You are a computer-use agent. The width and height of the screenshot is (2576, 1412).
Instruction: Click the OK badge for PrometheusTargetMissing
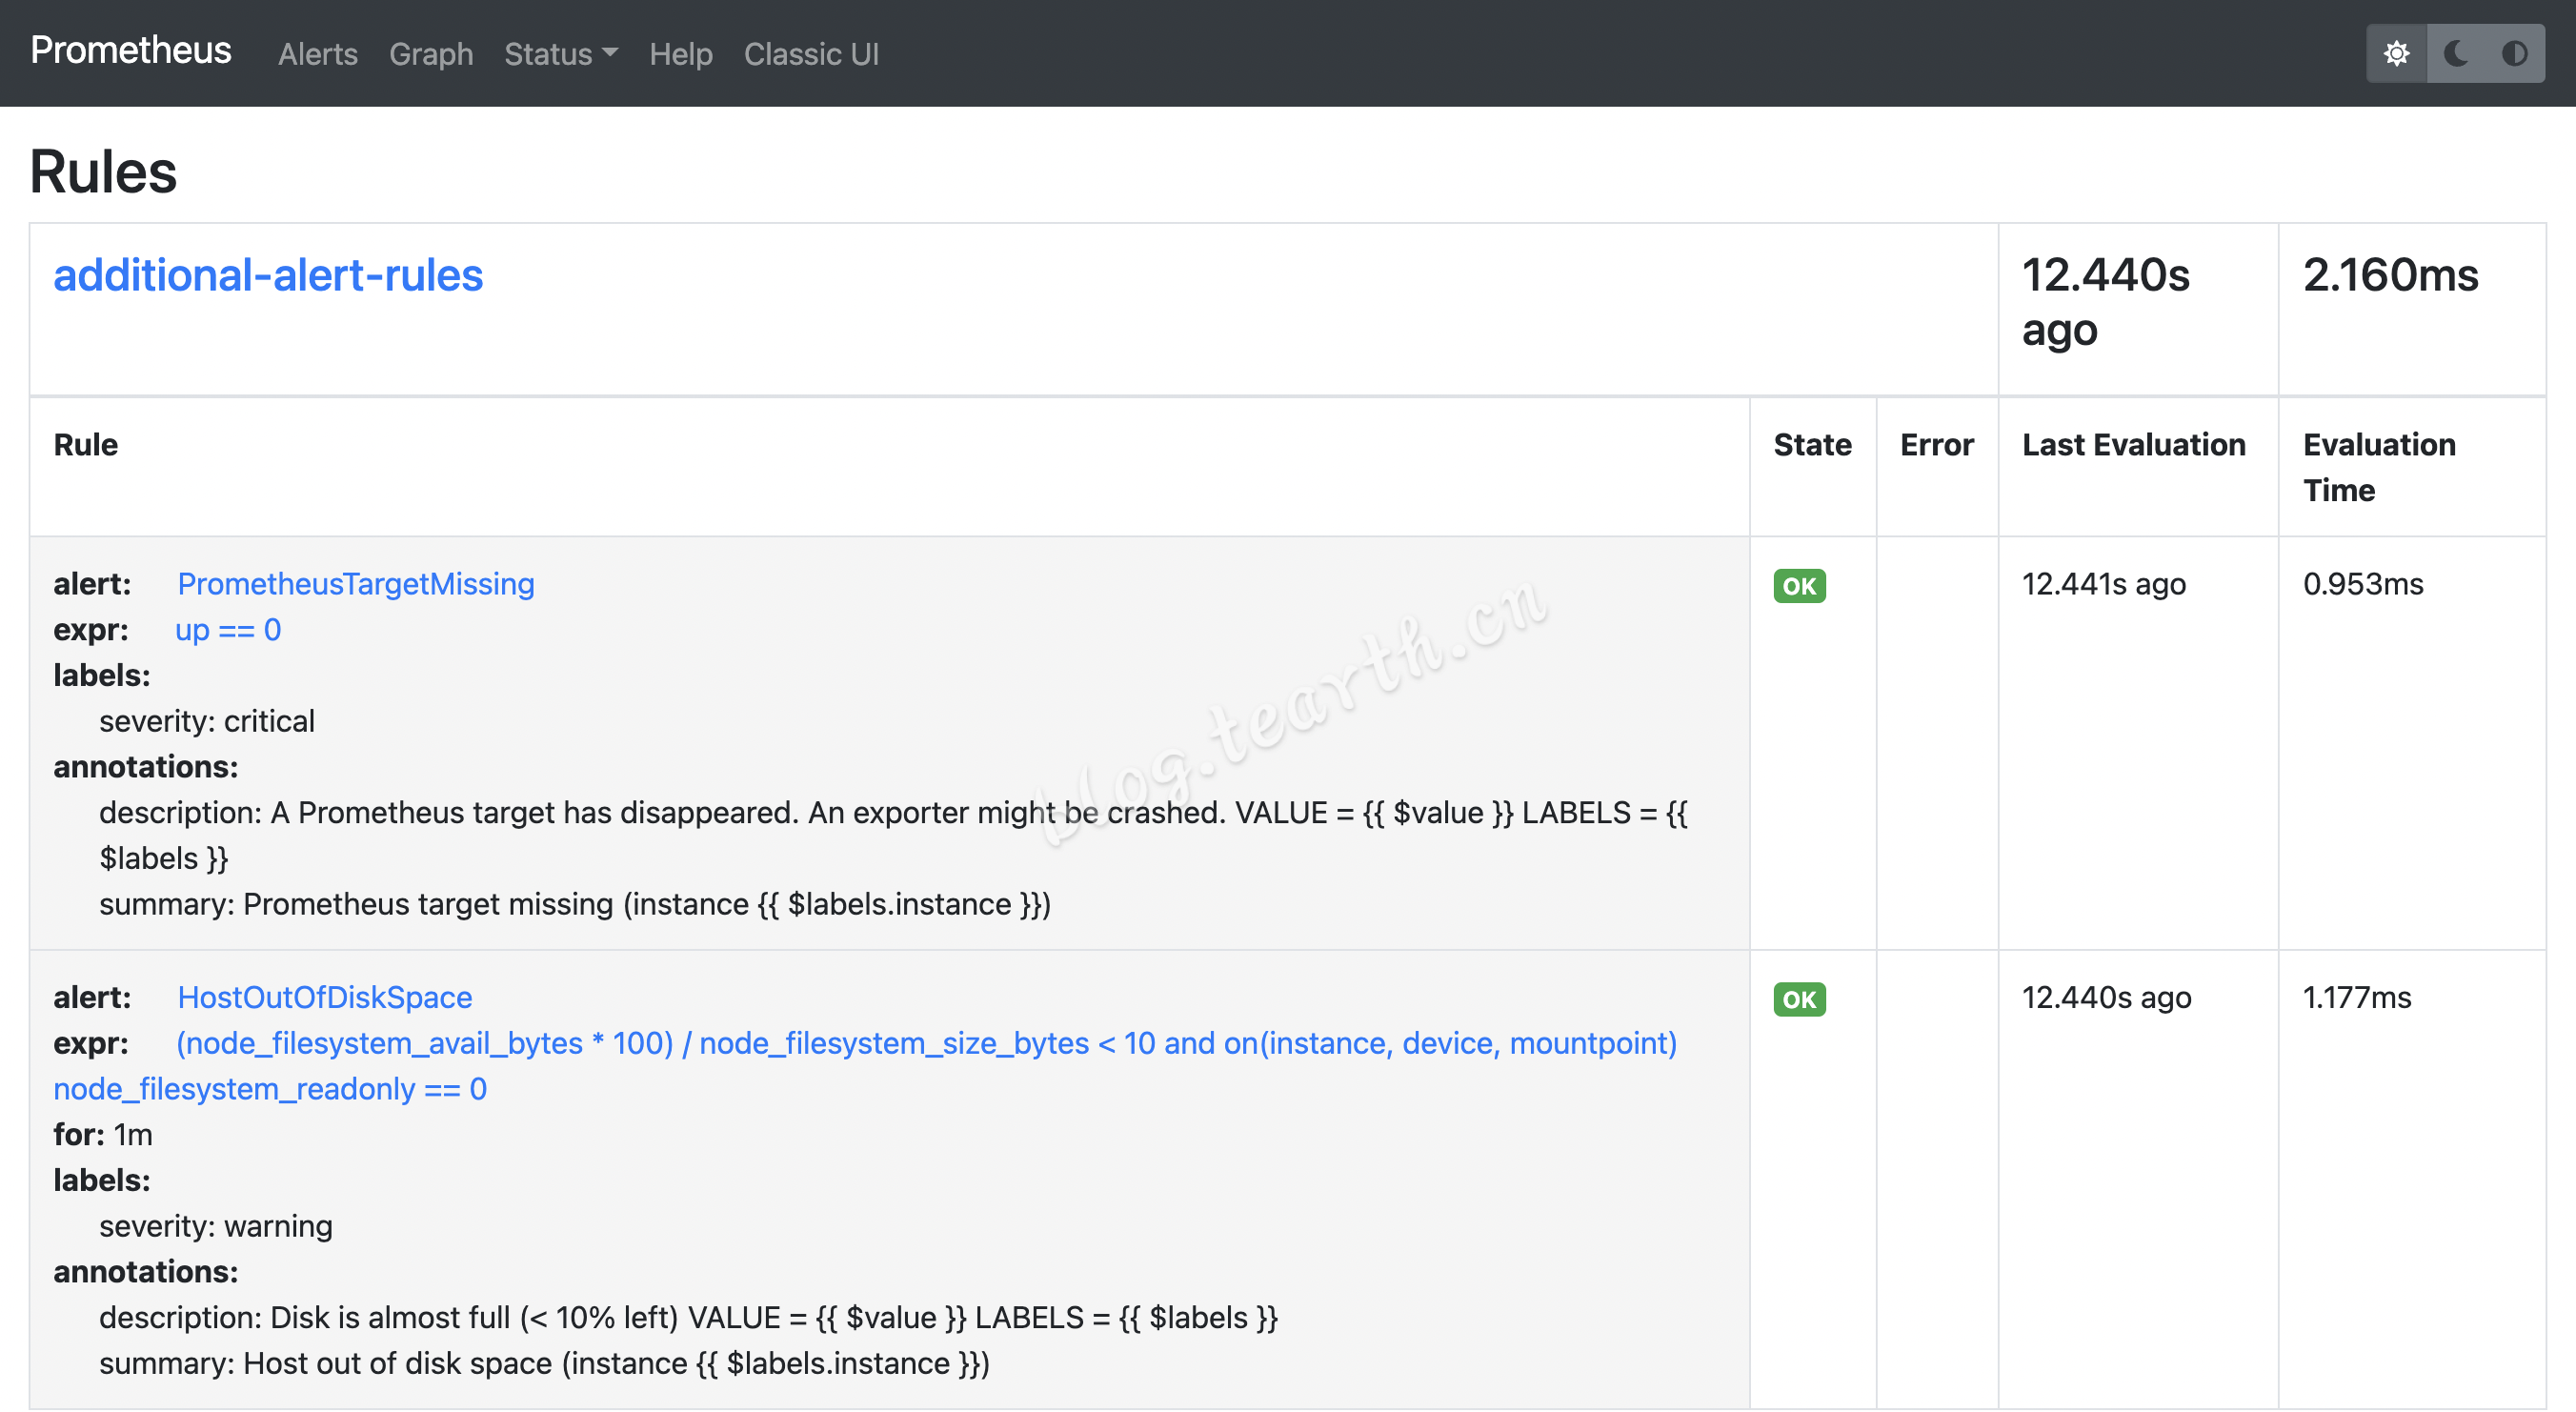[x=1799, y=586]
